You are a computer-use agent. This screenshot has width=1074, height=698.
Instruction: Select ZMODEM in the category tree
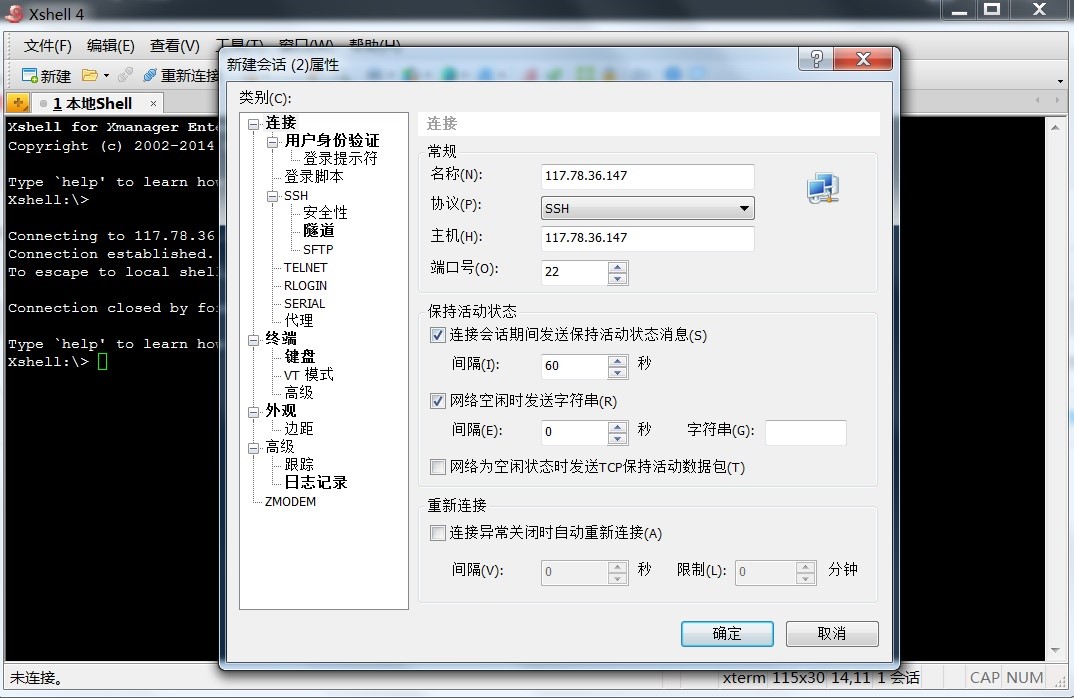coord(290,501)
